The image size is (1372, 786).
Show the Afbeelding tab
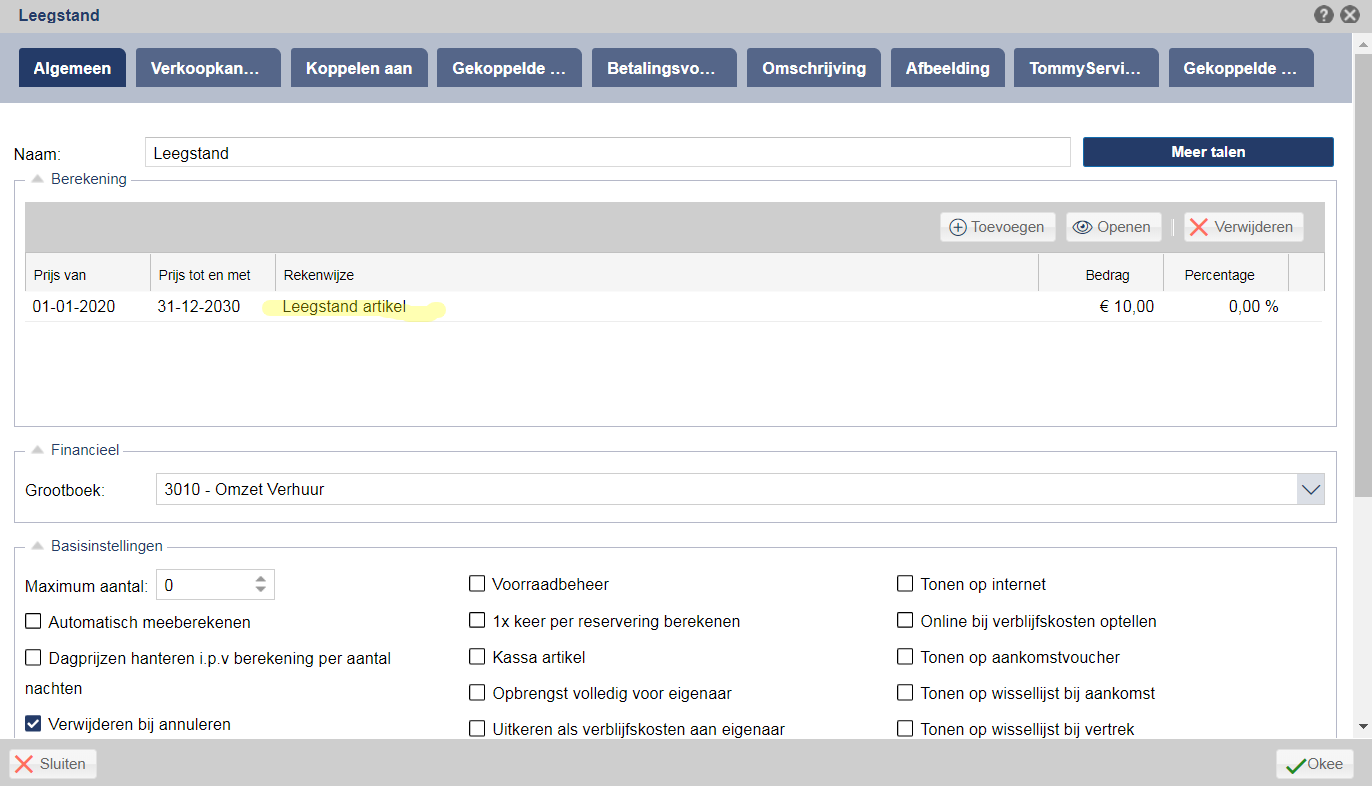click(x=948, y=68)
